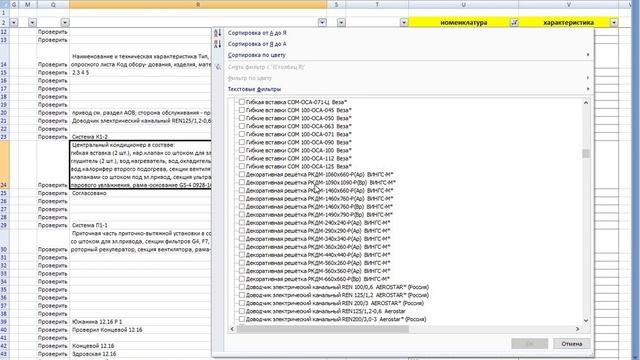Click the greyed Снять фильтр item
640x360 pixels.
[x=267, y=67]
